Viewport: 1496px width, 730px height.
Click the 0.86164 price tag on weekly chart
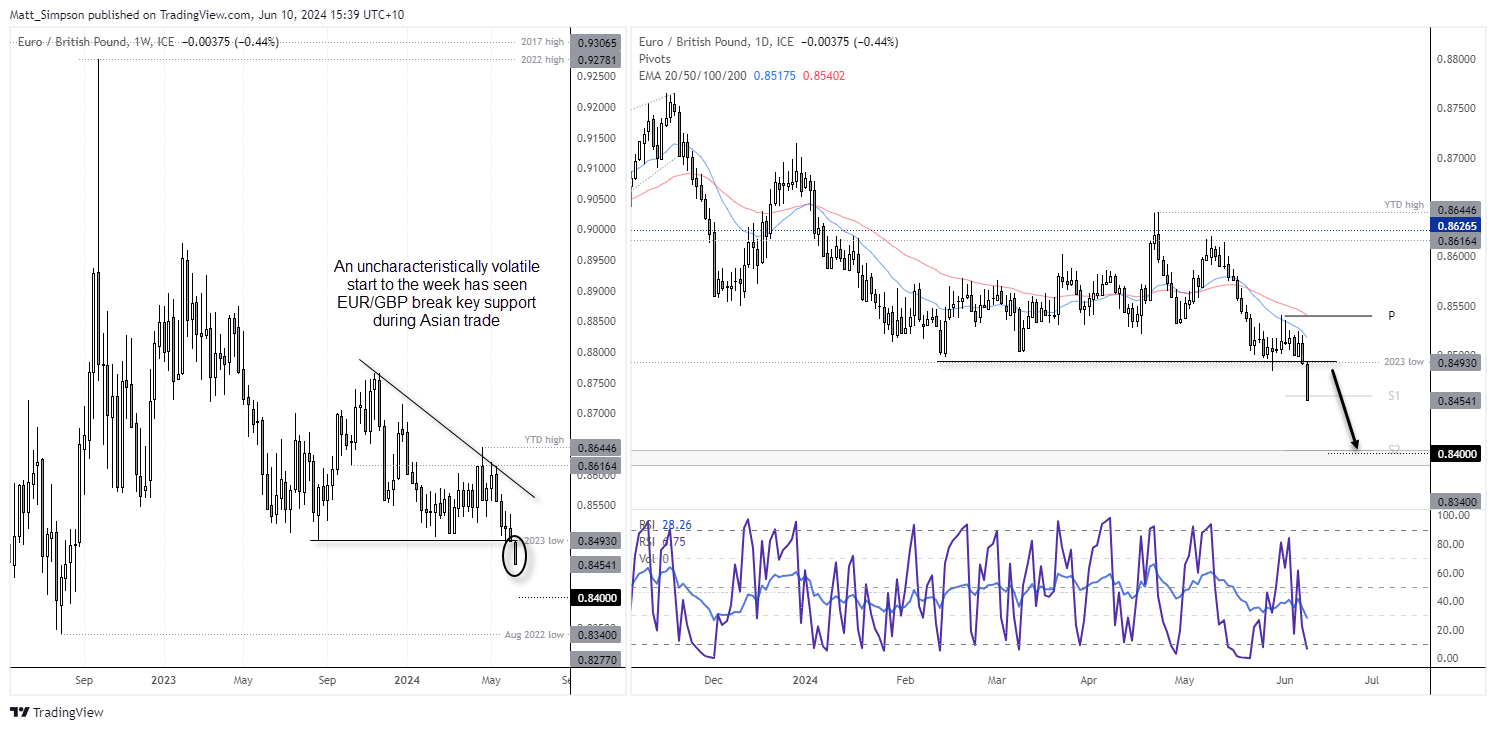pyautogui.click(x=597, y=466)
